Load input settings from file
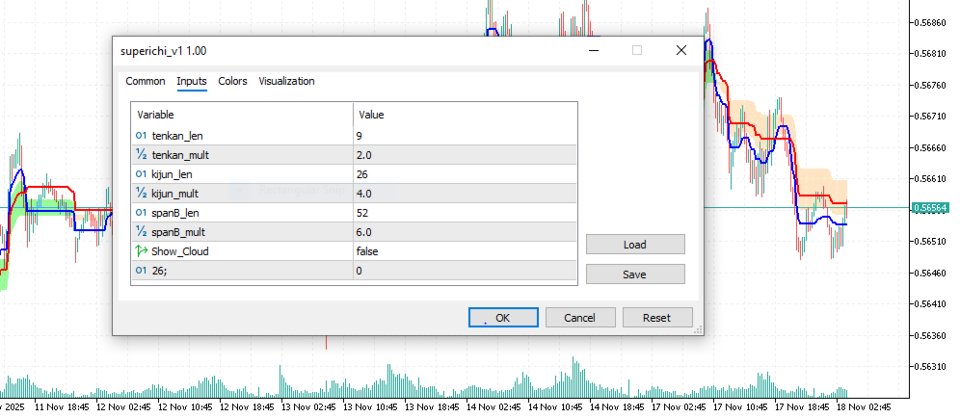Image resolution: width=960 pixels, height=418 pixels. 635,244
